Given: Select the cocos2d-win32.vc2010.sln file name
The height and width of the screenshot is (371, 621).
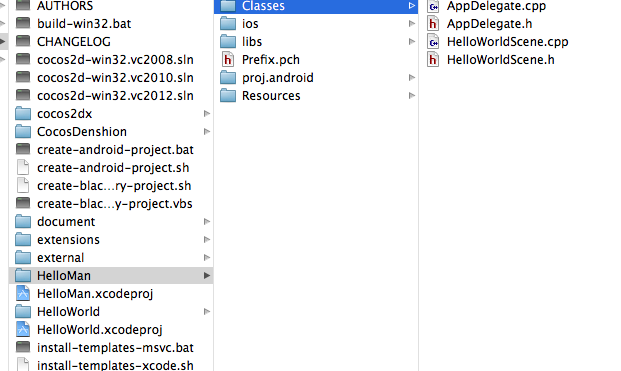Looking at the screenshot, I should (115, 78).
